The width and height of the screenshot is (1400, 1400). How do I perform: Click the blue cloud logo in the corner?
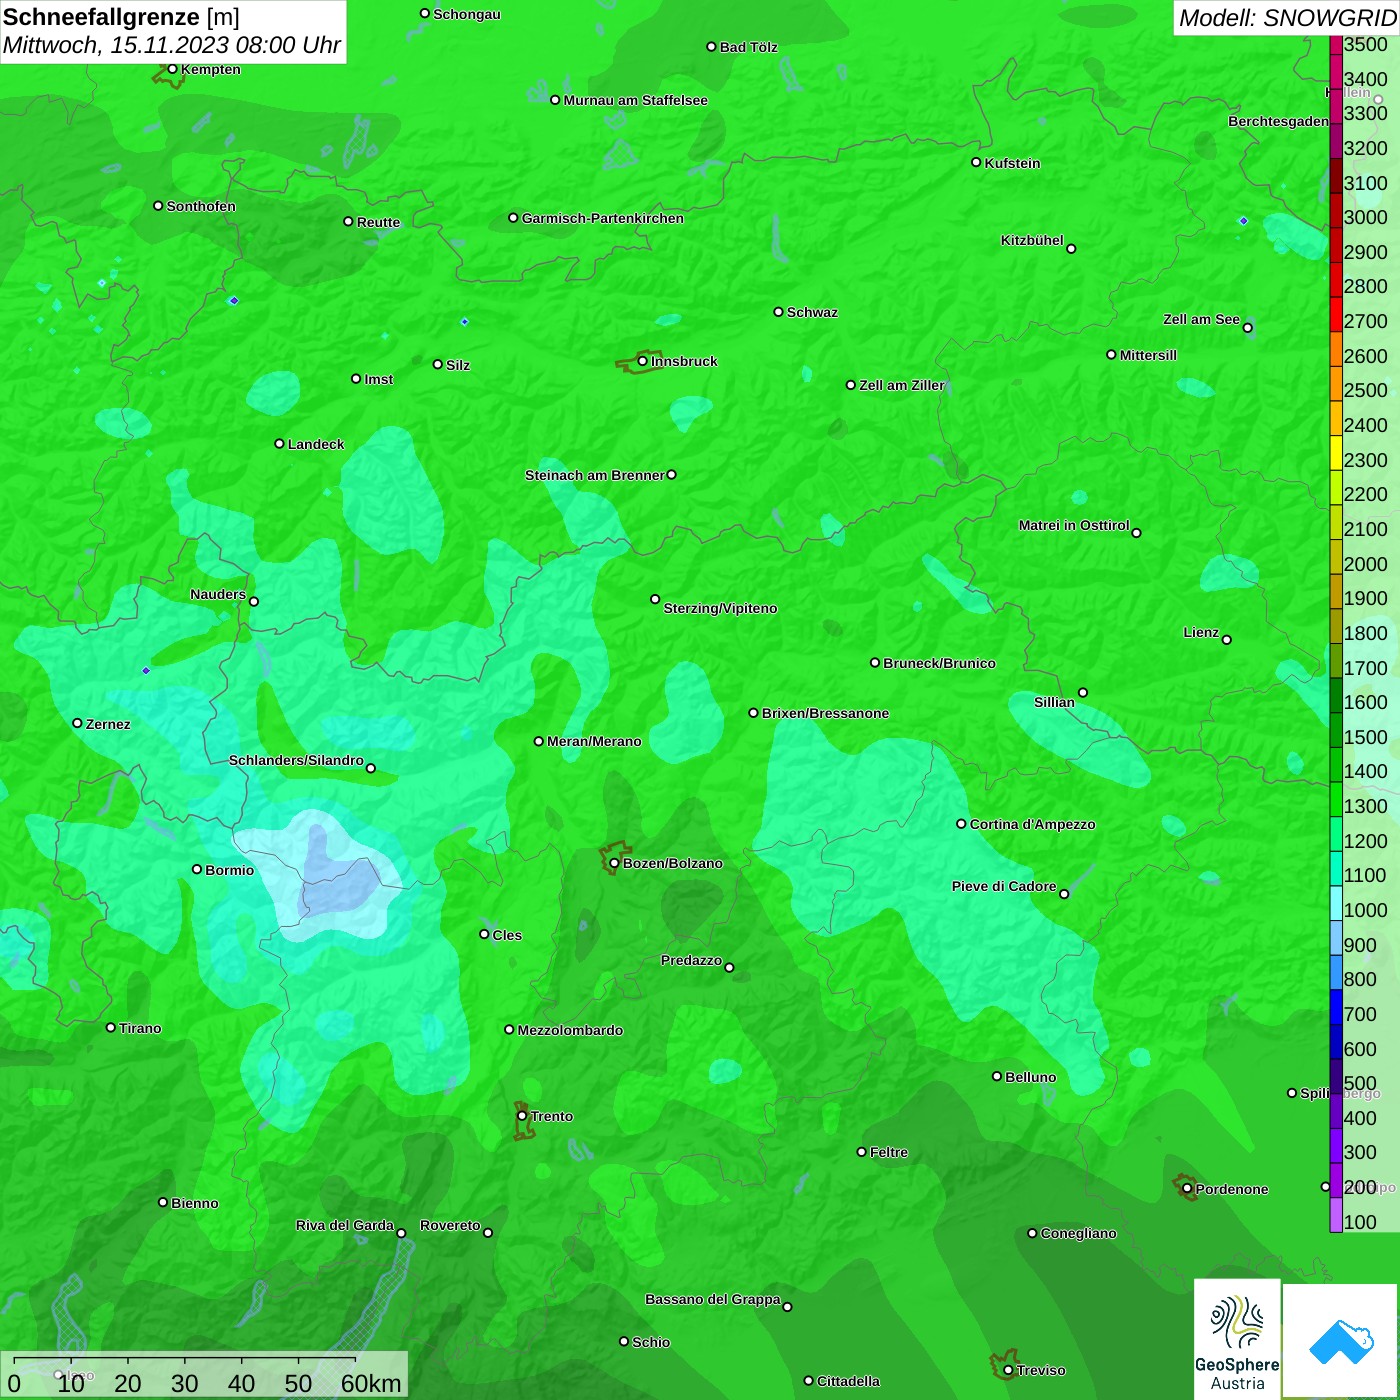1341,1341
